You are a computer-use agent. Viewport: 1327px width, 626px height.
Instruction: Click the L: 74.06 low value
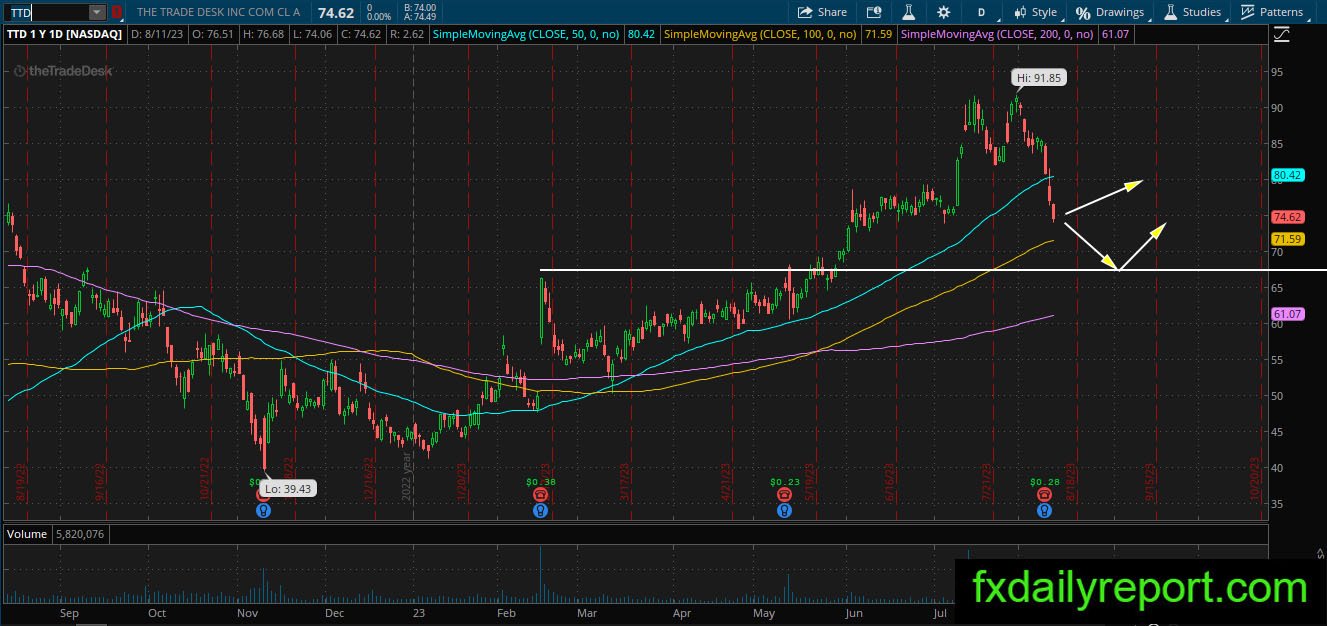[313, 34]
